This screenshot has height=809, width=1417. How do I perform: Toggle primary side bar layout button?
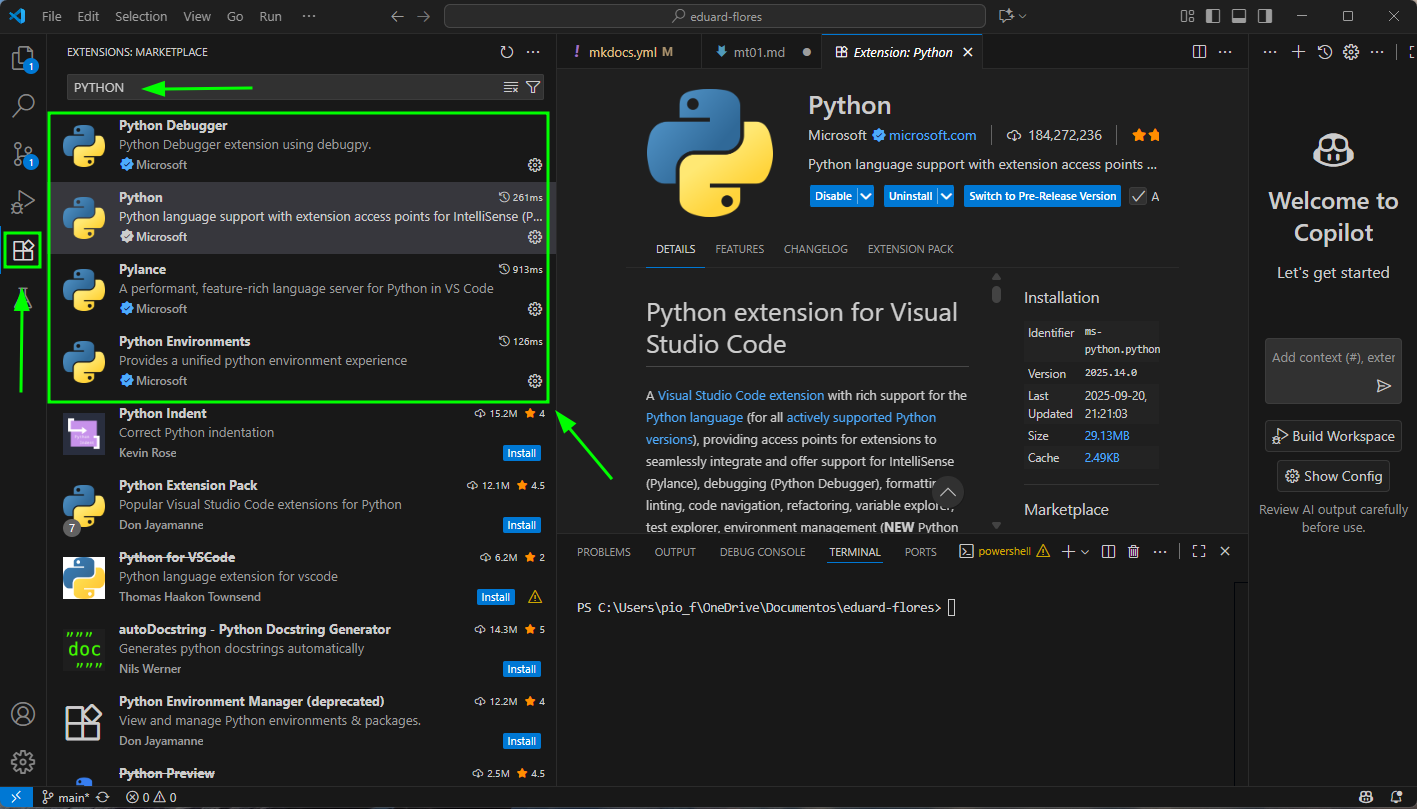(x=1213, y=16)
